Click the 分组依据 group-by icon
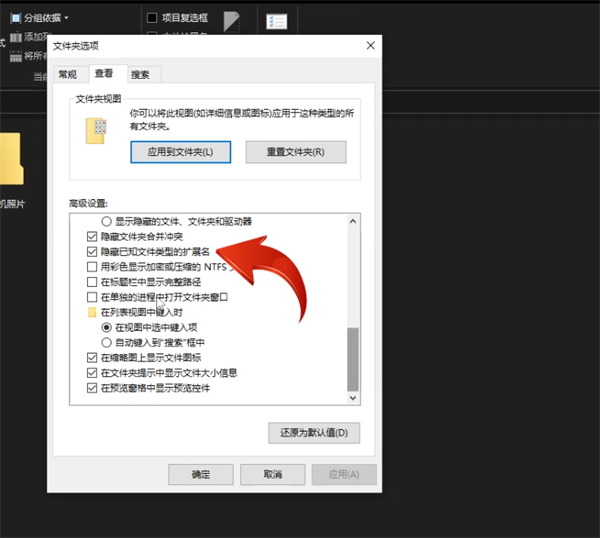The image size is (600, 538). point(15,17)
